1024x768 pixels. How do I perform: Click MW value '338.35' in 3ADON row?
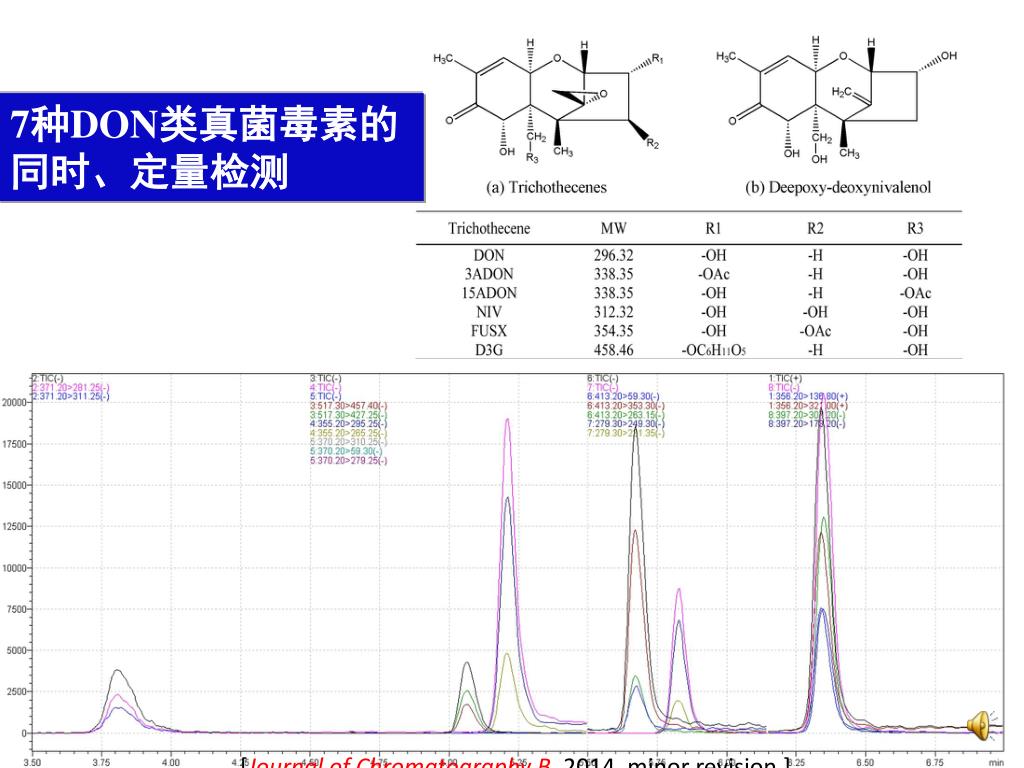pos(613,274)
